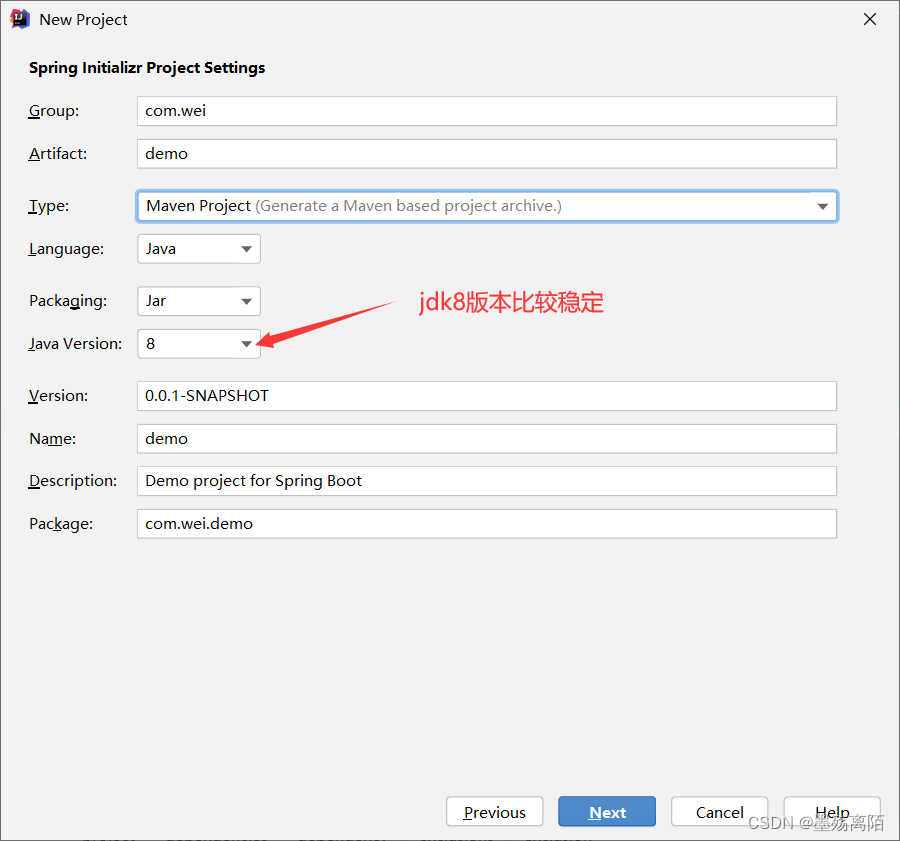
Task: Click the Packaging label
Action: coord(68,301)
